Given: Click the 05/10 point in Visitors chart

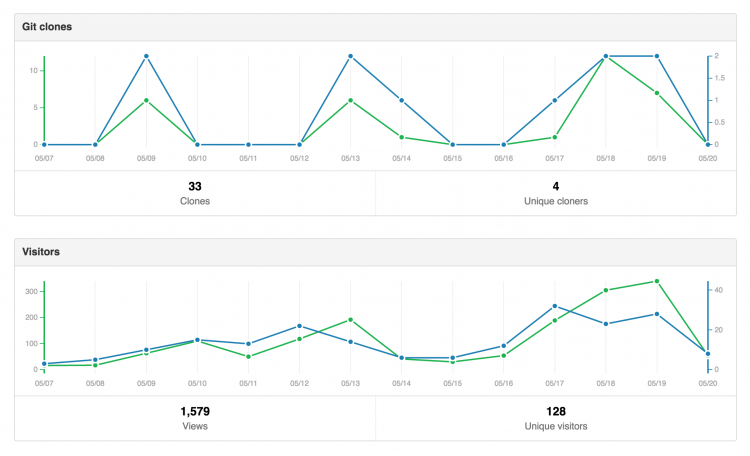Looking at the screenshot, I should tap(197, 340).
